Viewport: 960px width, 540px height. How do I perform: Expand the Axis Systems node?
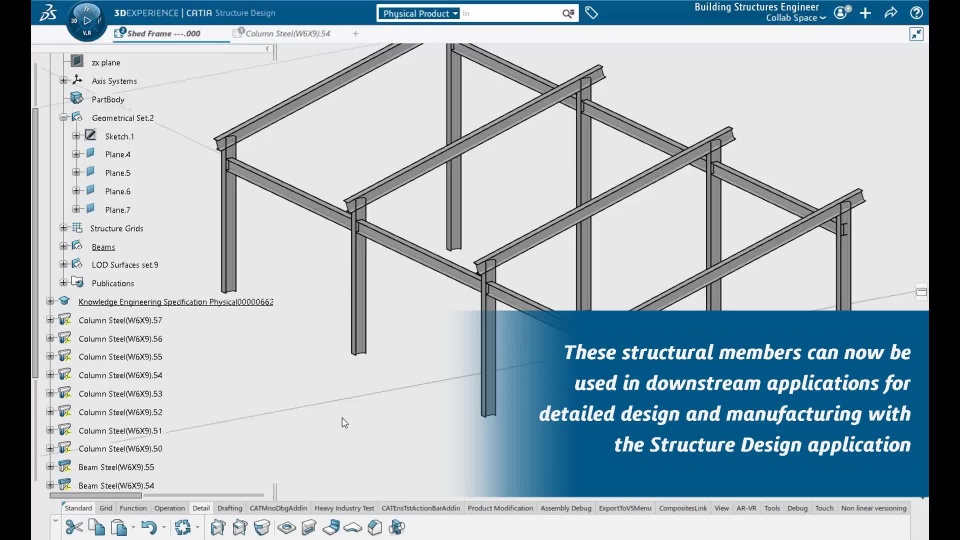pos(64,80)
